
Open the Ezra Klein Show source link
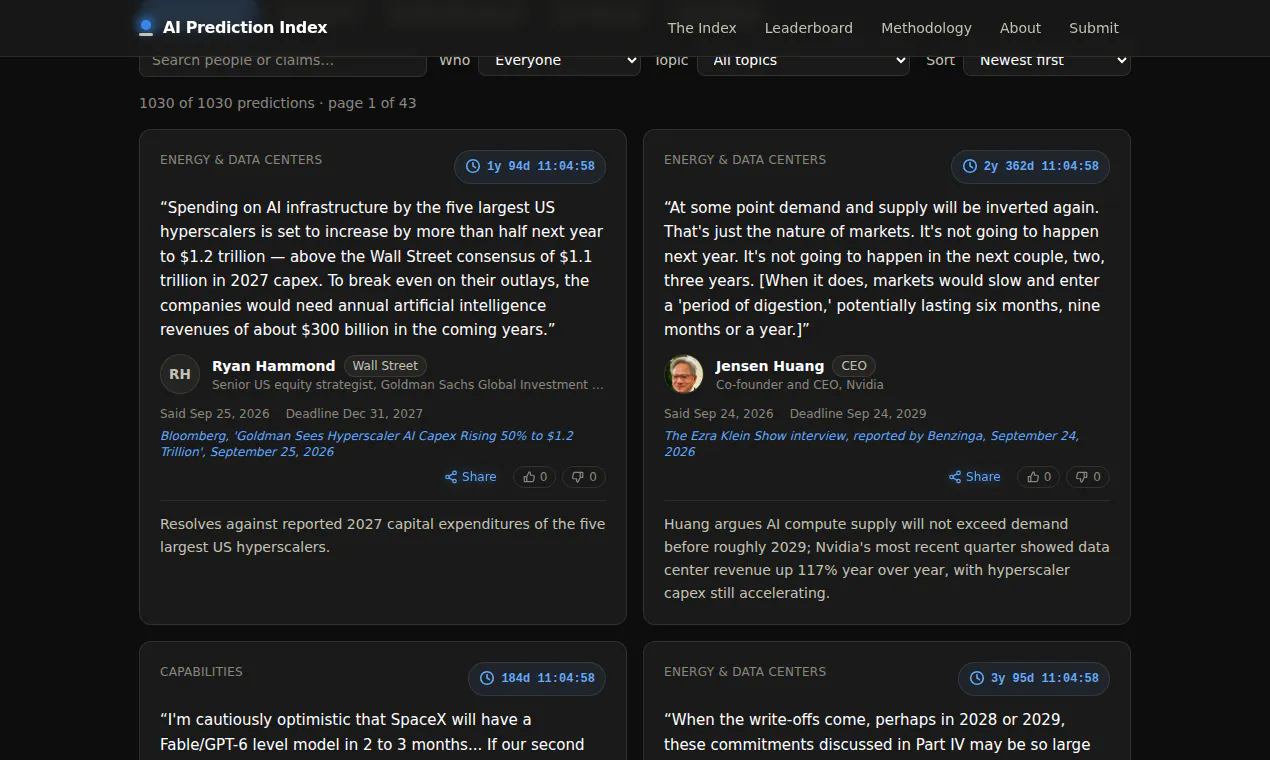point(872,444)
